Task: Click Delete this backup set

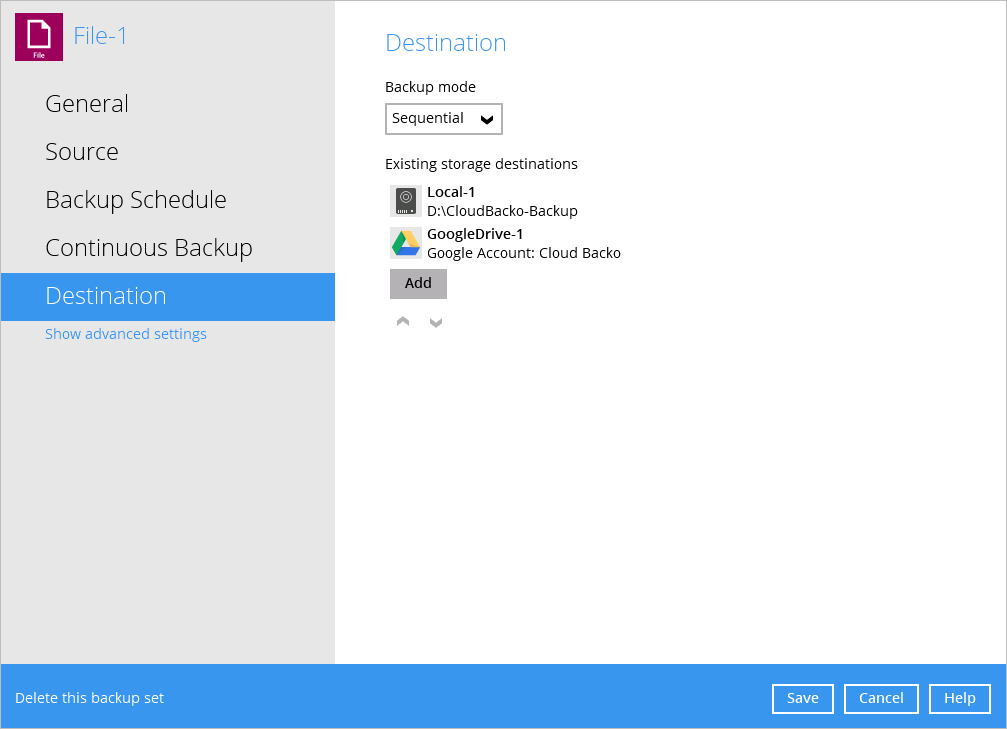Action: (x=90, y=698)
